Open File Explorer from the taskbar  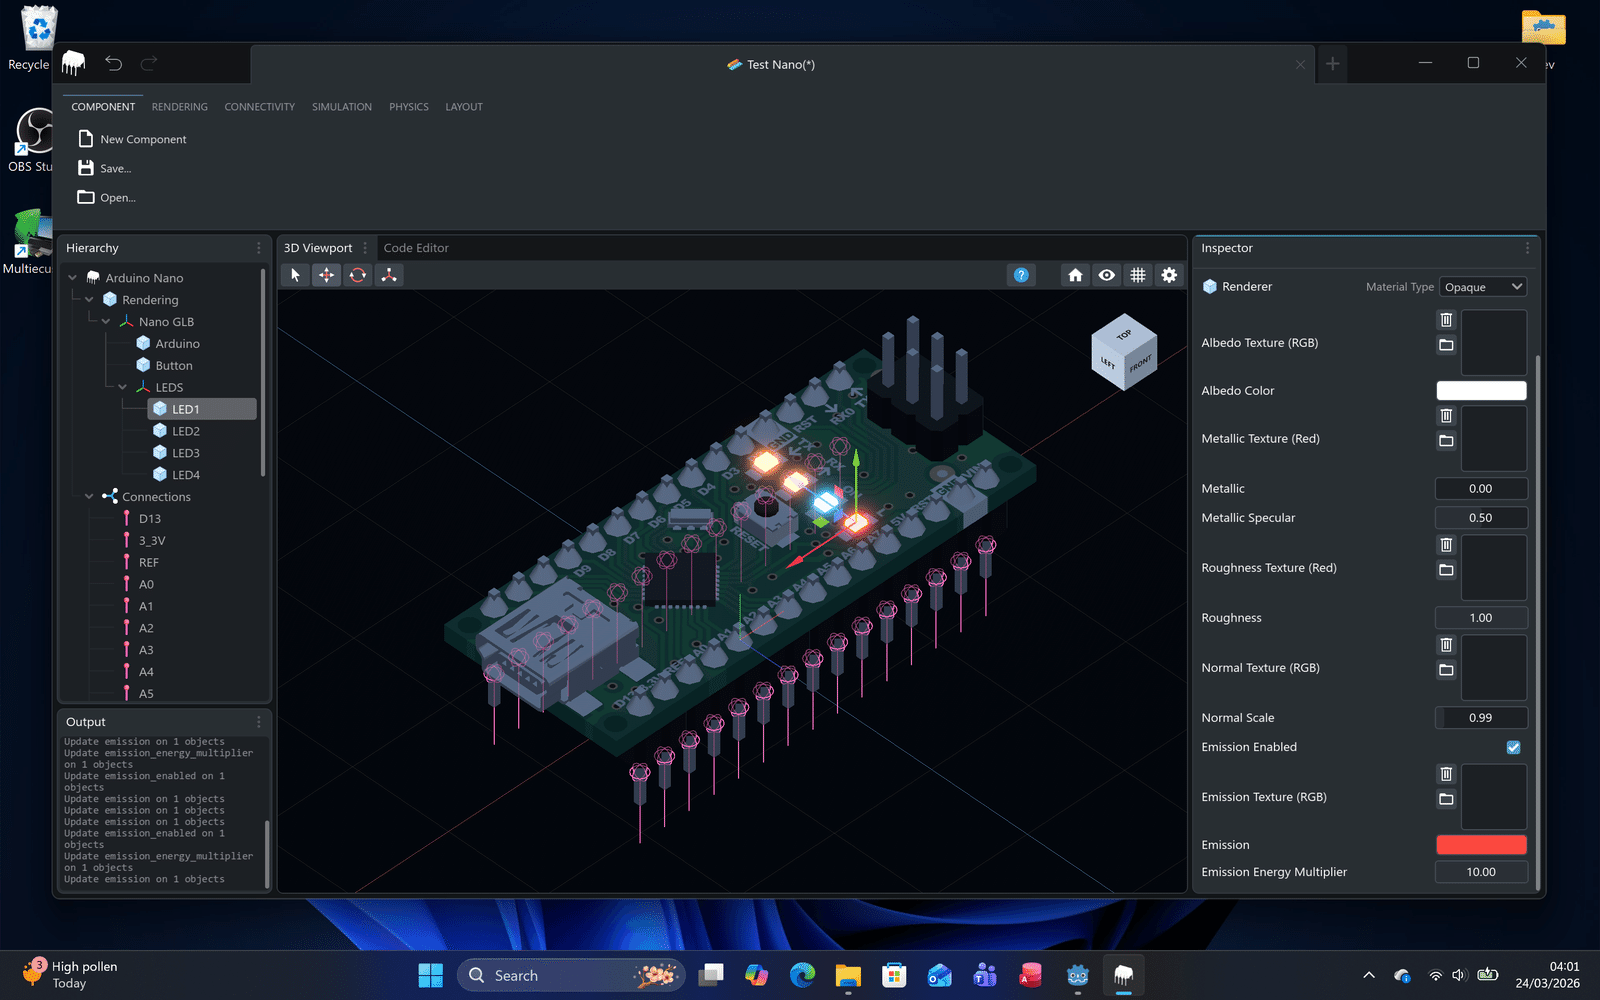[x=848, y=975]
